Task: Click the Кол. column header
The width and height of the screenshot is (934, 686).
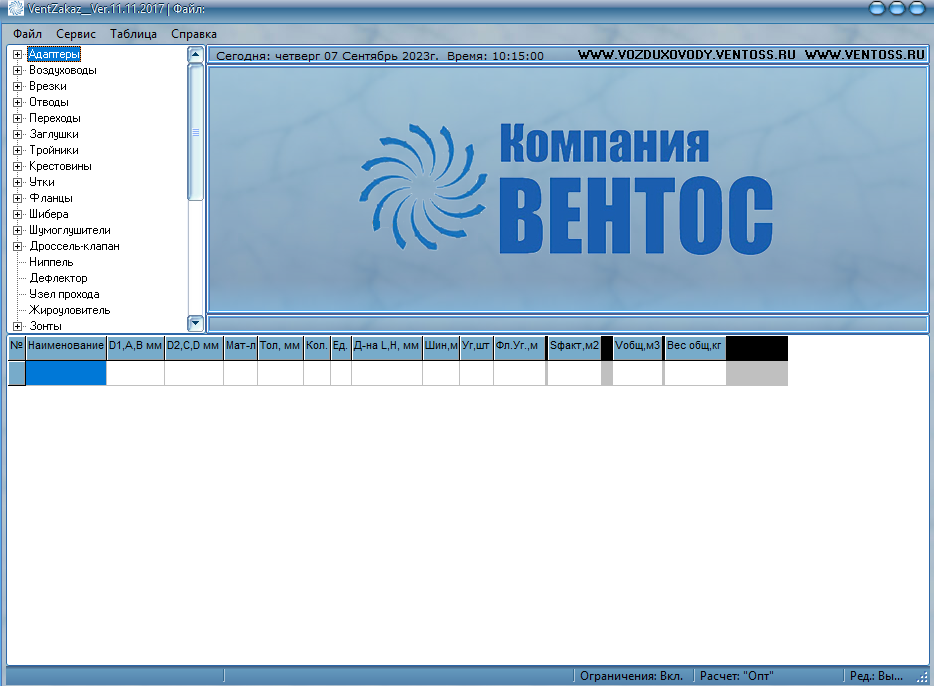Action: pos(317,348)
